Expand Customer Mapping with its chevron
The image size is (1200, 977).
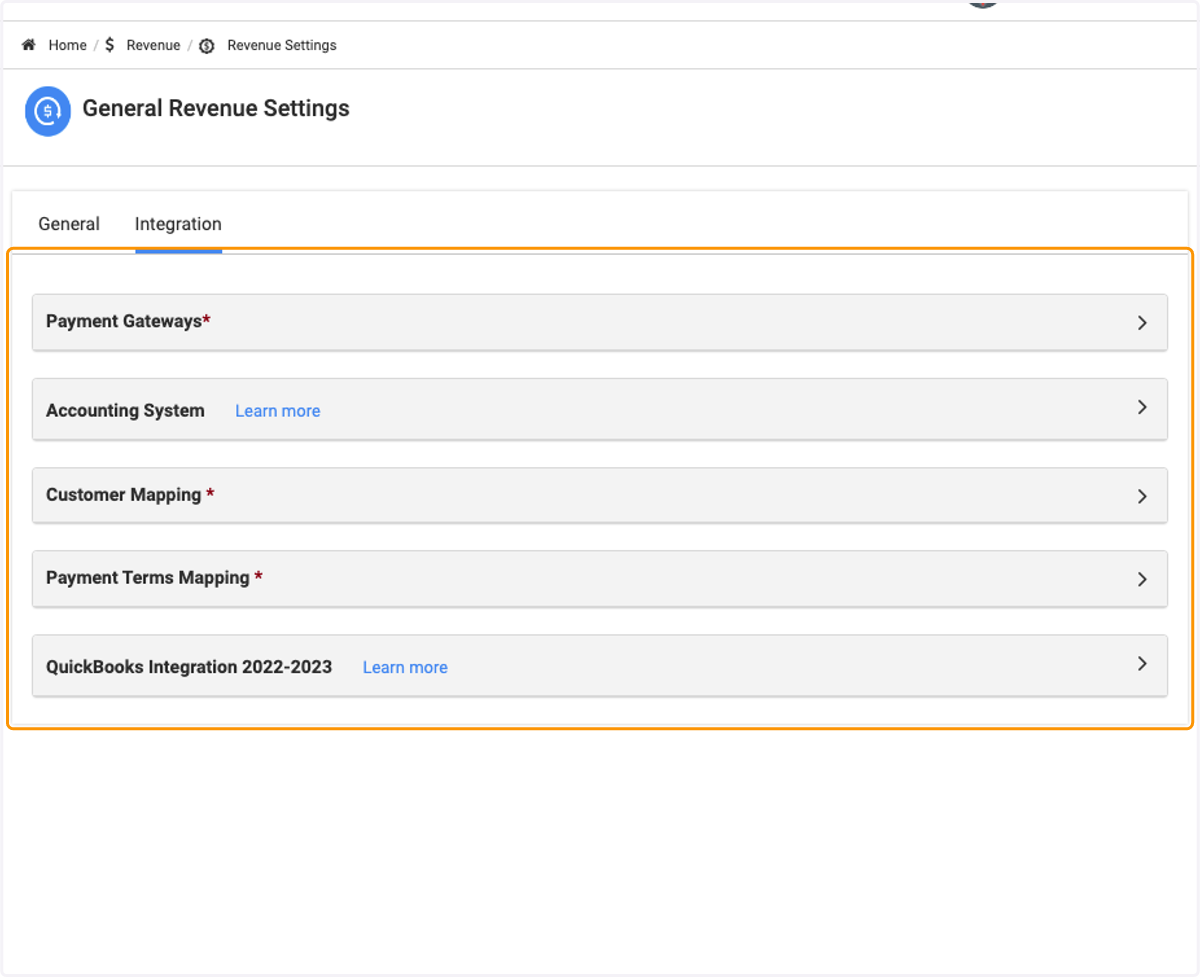coord(1142,496)
